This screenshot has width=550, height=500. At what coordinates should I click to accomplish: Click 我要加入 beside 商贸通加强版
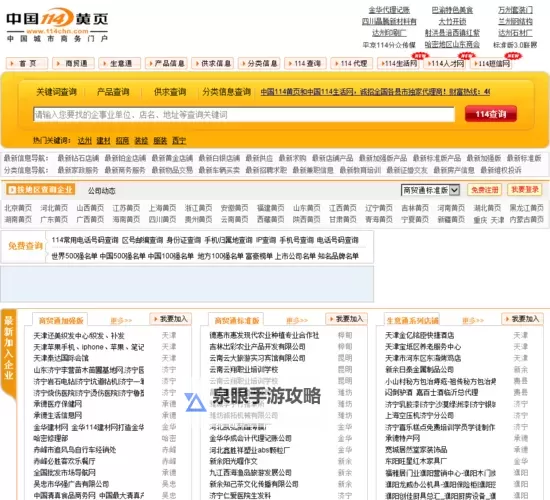tap(170, 319)
